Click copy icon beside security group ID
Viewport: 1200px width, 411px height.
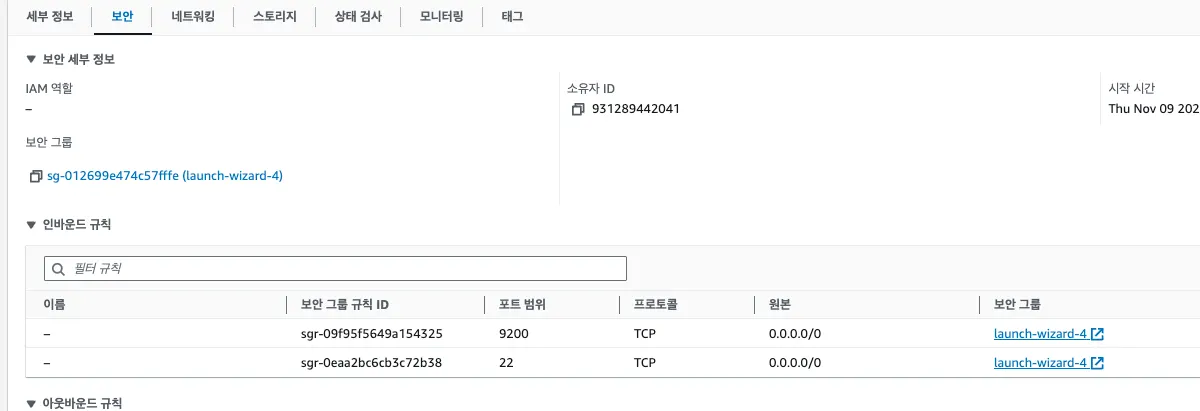pos(36,176)
